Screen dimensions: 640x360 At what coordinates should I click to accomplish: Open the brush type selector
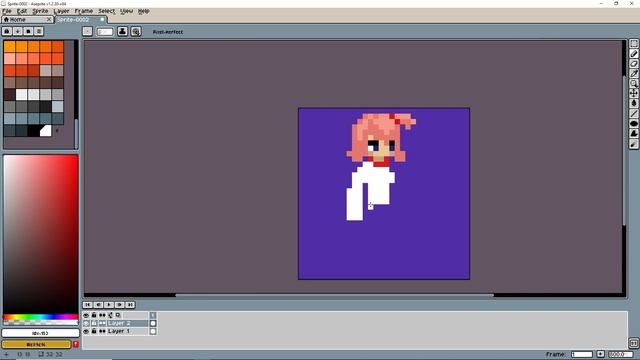pos(87,31)
